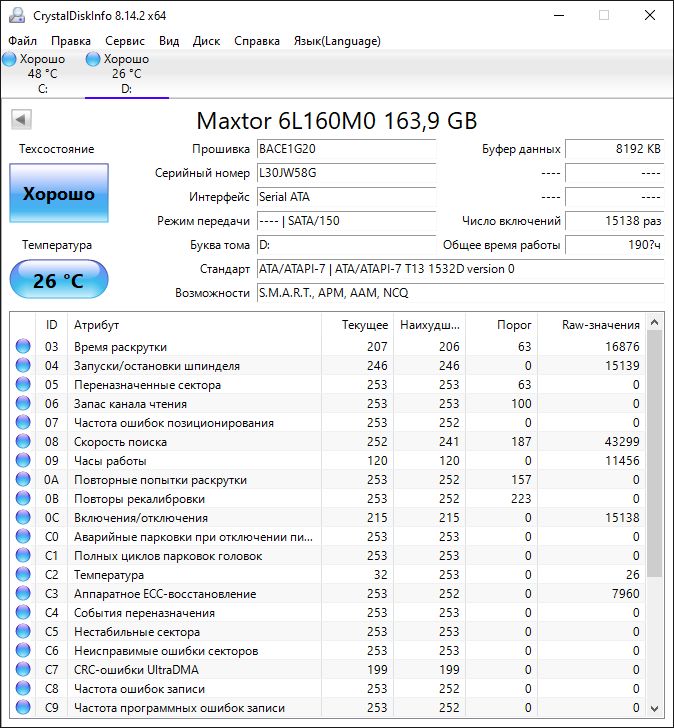This screenshot has height=728, width=674.
Task: Click the 26 °C temperature button
Action: (59, 281)
